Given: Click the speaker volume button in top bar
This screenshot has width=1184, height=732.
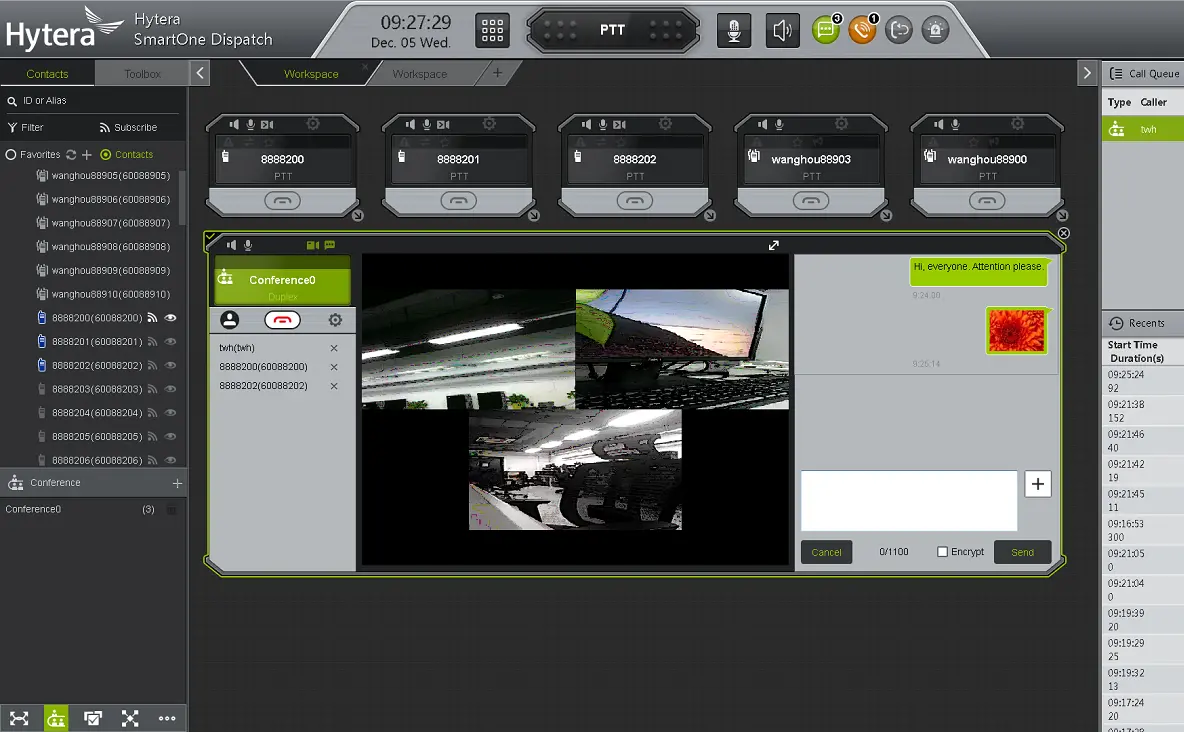Looking at the screenshot, I should coord(782,30).
